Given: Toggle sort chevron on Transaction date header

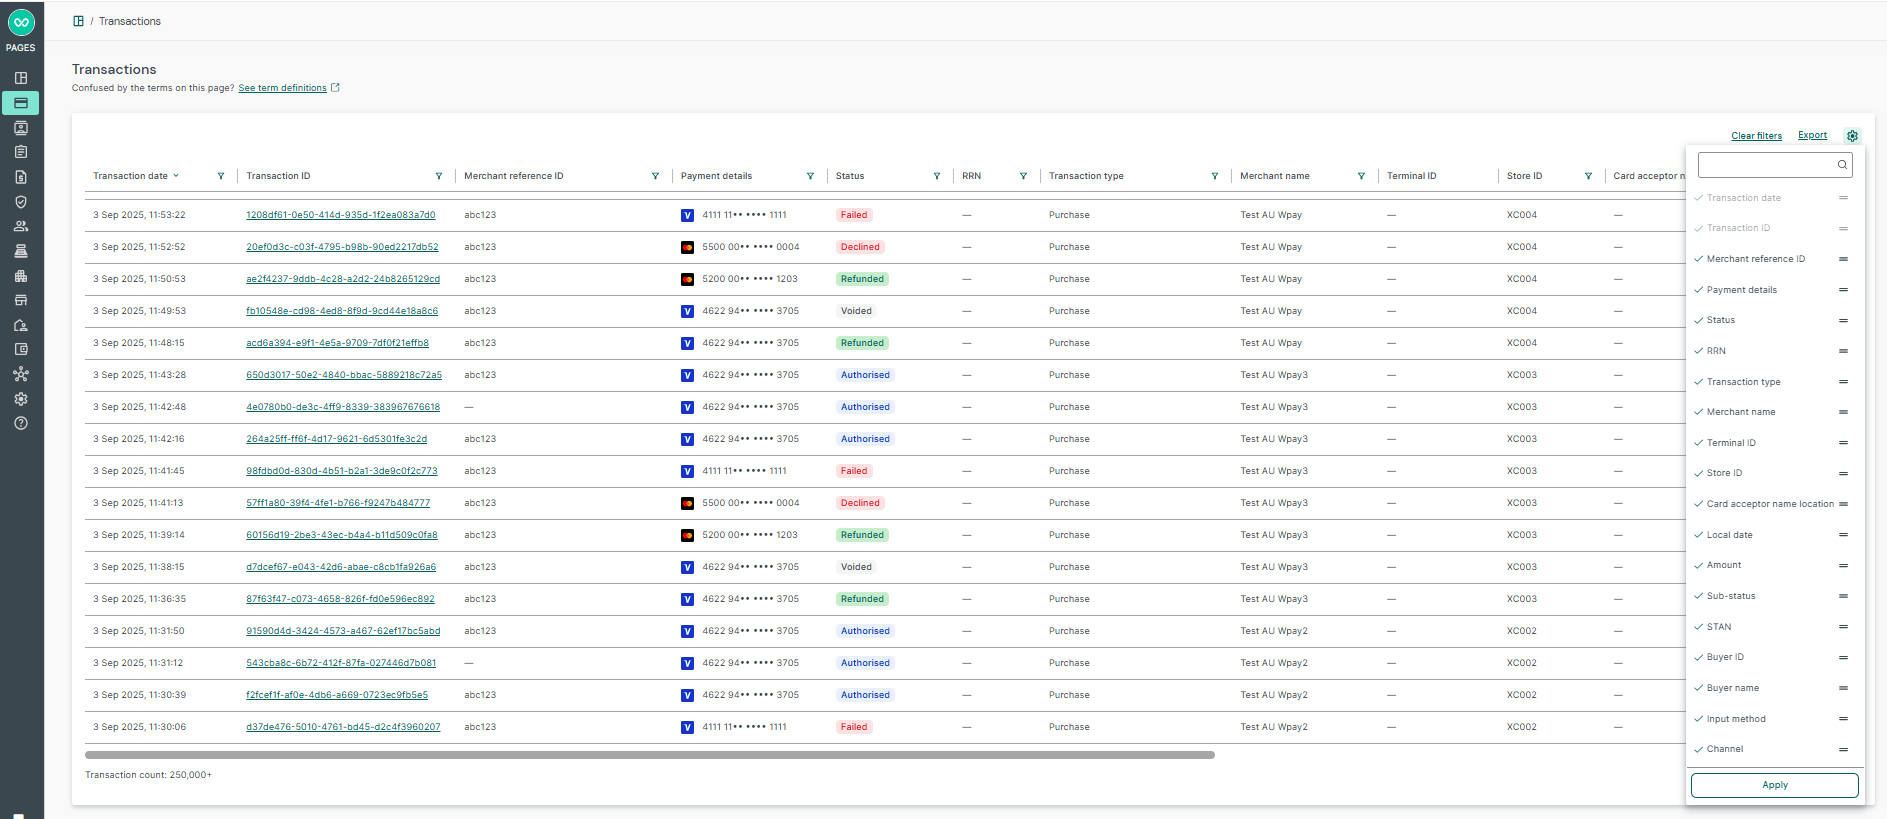Looking at the screenshot, I should click(176, 176).
